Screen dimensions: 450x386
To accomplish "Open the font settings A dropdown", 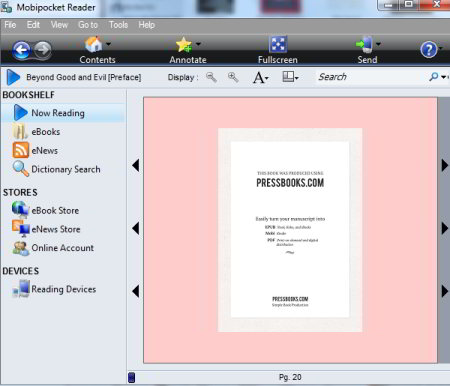I will [x=261, y=78].
